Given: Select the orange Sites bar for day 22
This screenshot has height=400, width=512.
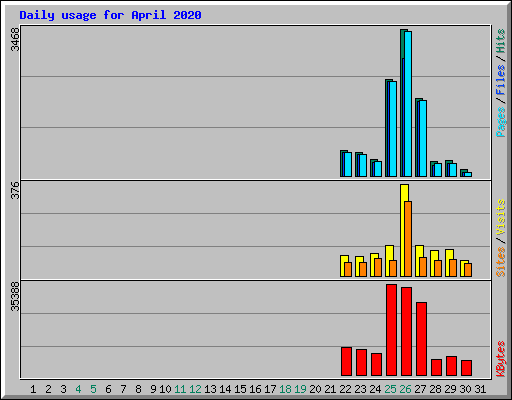Looking at the screenshot, I should click(x=348, y=269).
